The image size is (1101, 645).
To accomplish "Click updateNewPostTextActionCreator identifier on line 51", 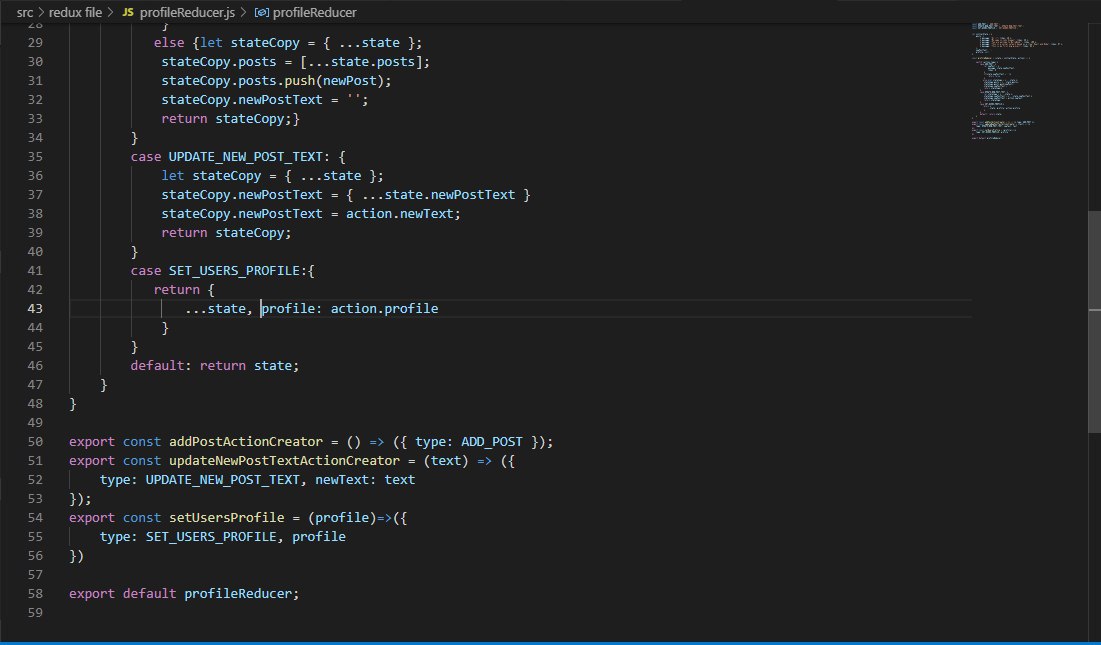I will coord(284,460).
